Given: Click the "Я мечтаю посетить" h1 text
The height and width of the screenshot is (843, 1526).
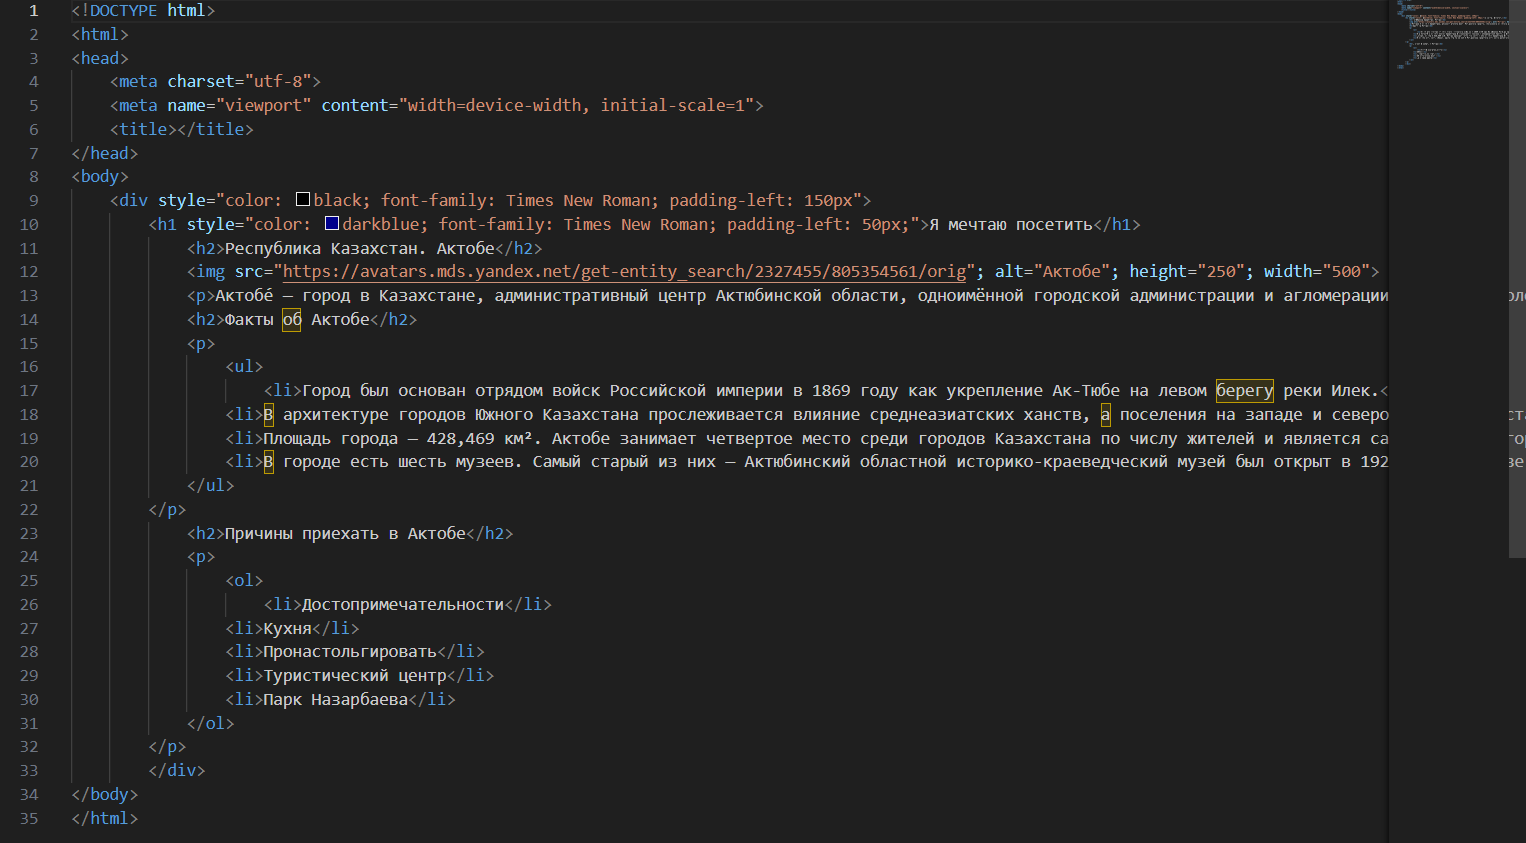Looking at the screenshot, I should (x=1010, y=224).
